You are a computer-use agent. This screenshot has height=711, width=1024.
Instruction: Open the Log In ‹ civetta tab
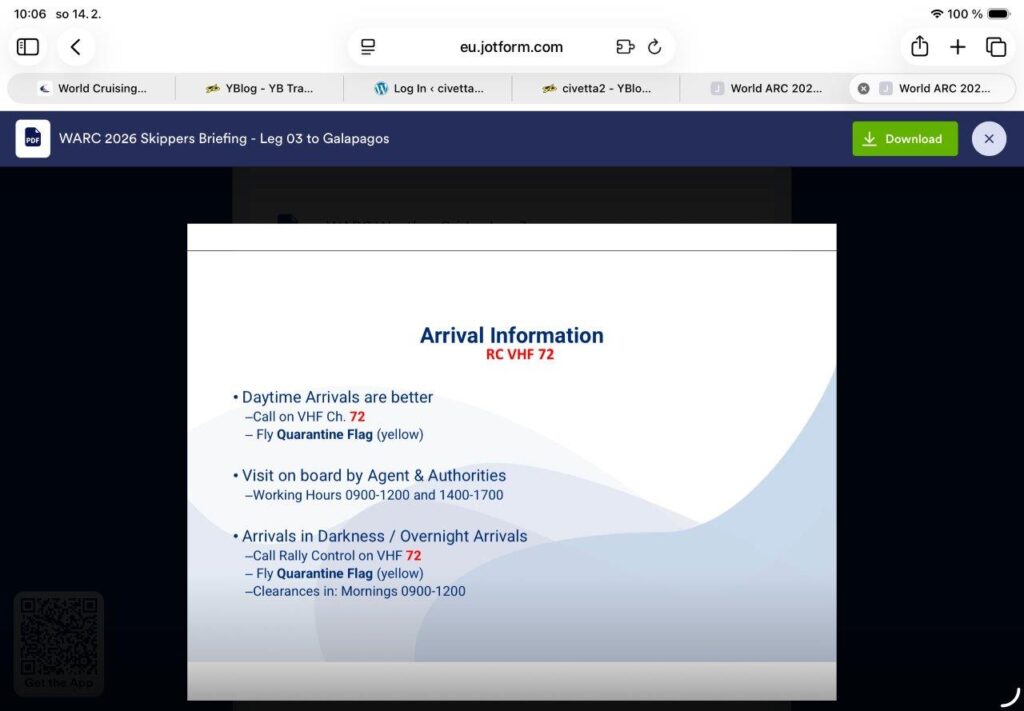[x=428, y=88]
